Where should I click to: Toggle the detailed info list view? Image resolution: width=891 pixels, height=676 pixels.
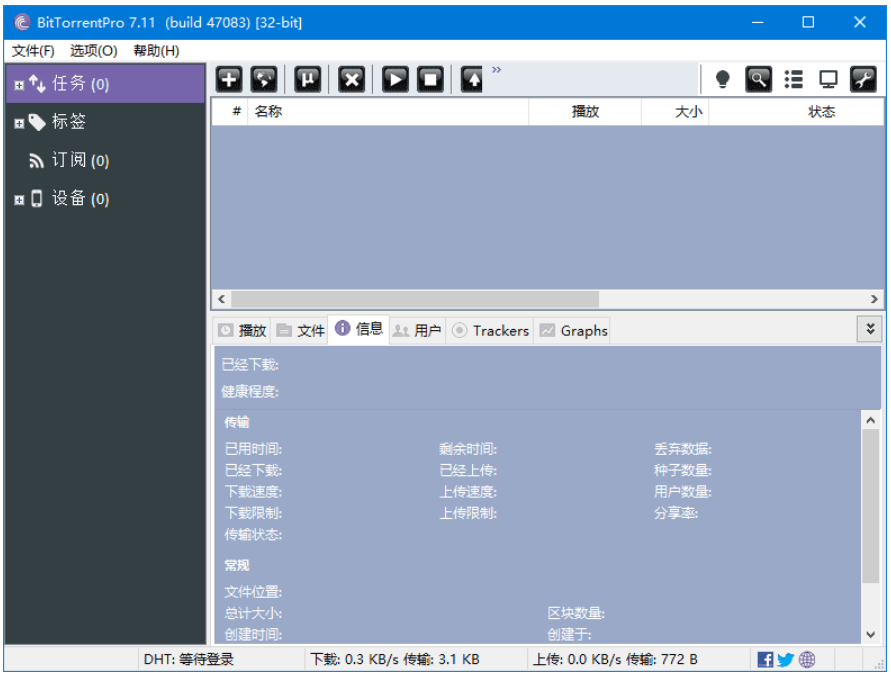pyautogui.click(x=795, y=79)
